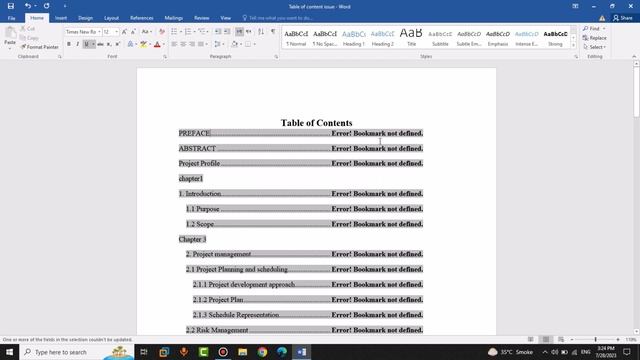Viewport: 640px width, 360px height.
Task: Click the Replace button
Action: coord(595,38)
